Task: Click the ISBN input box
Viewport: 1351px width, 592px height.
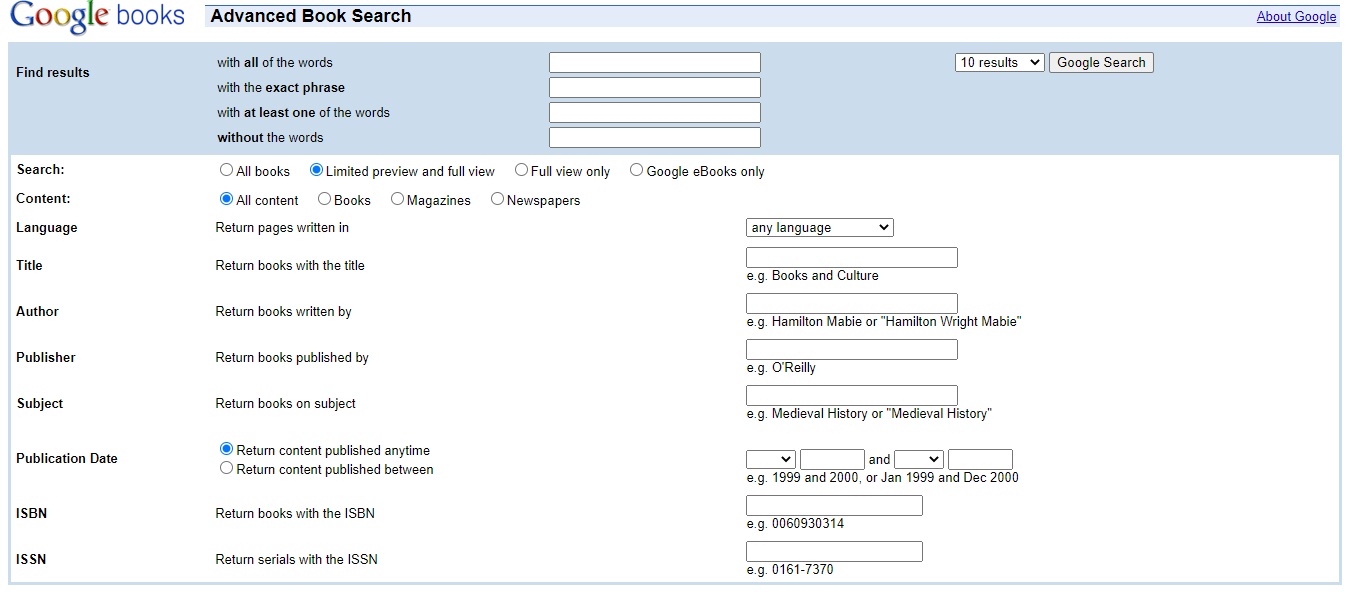Action: (834, 506)
